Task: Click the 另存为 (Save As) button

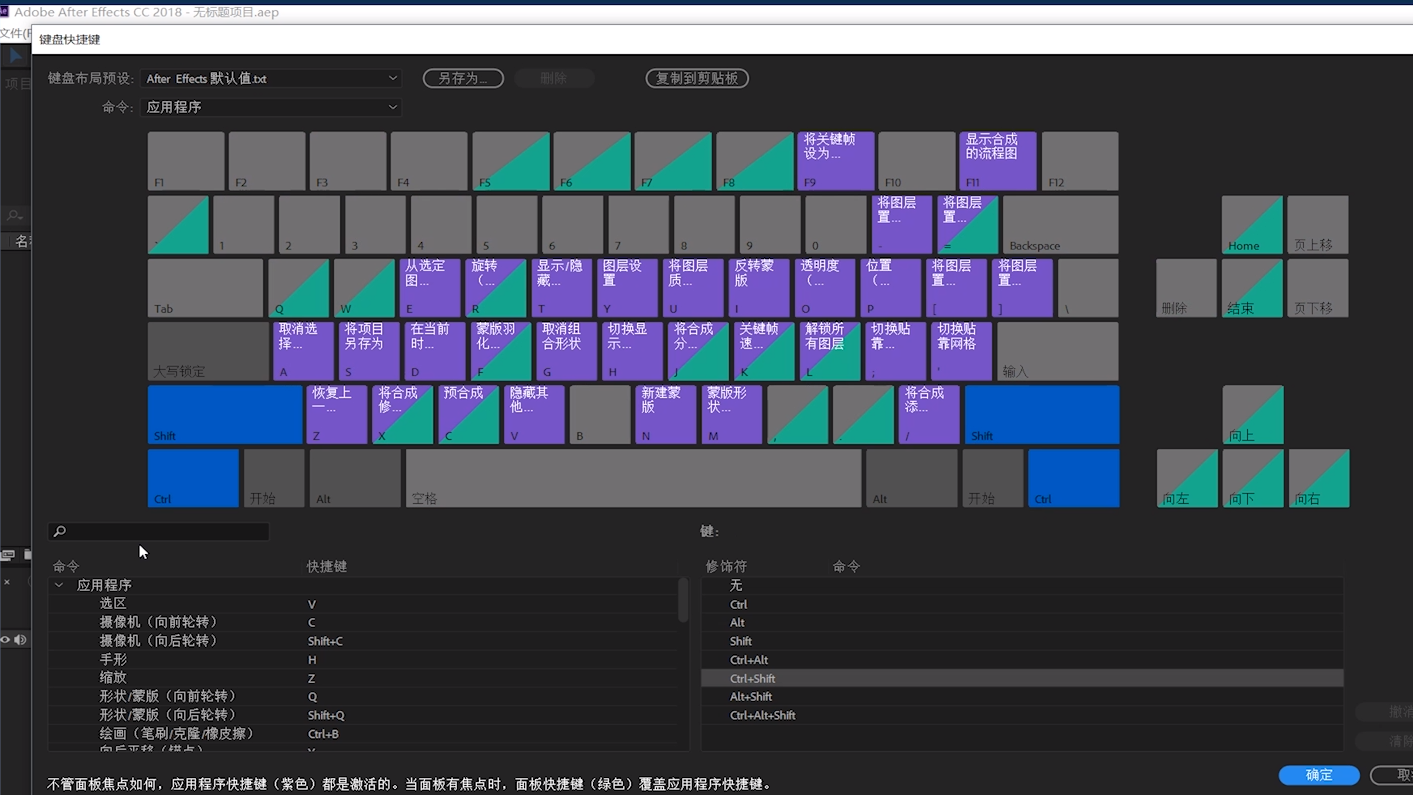Action: pyautogui.click(x=462, y=78)
